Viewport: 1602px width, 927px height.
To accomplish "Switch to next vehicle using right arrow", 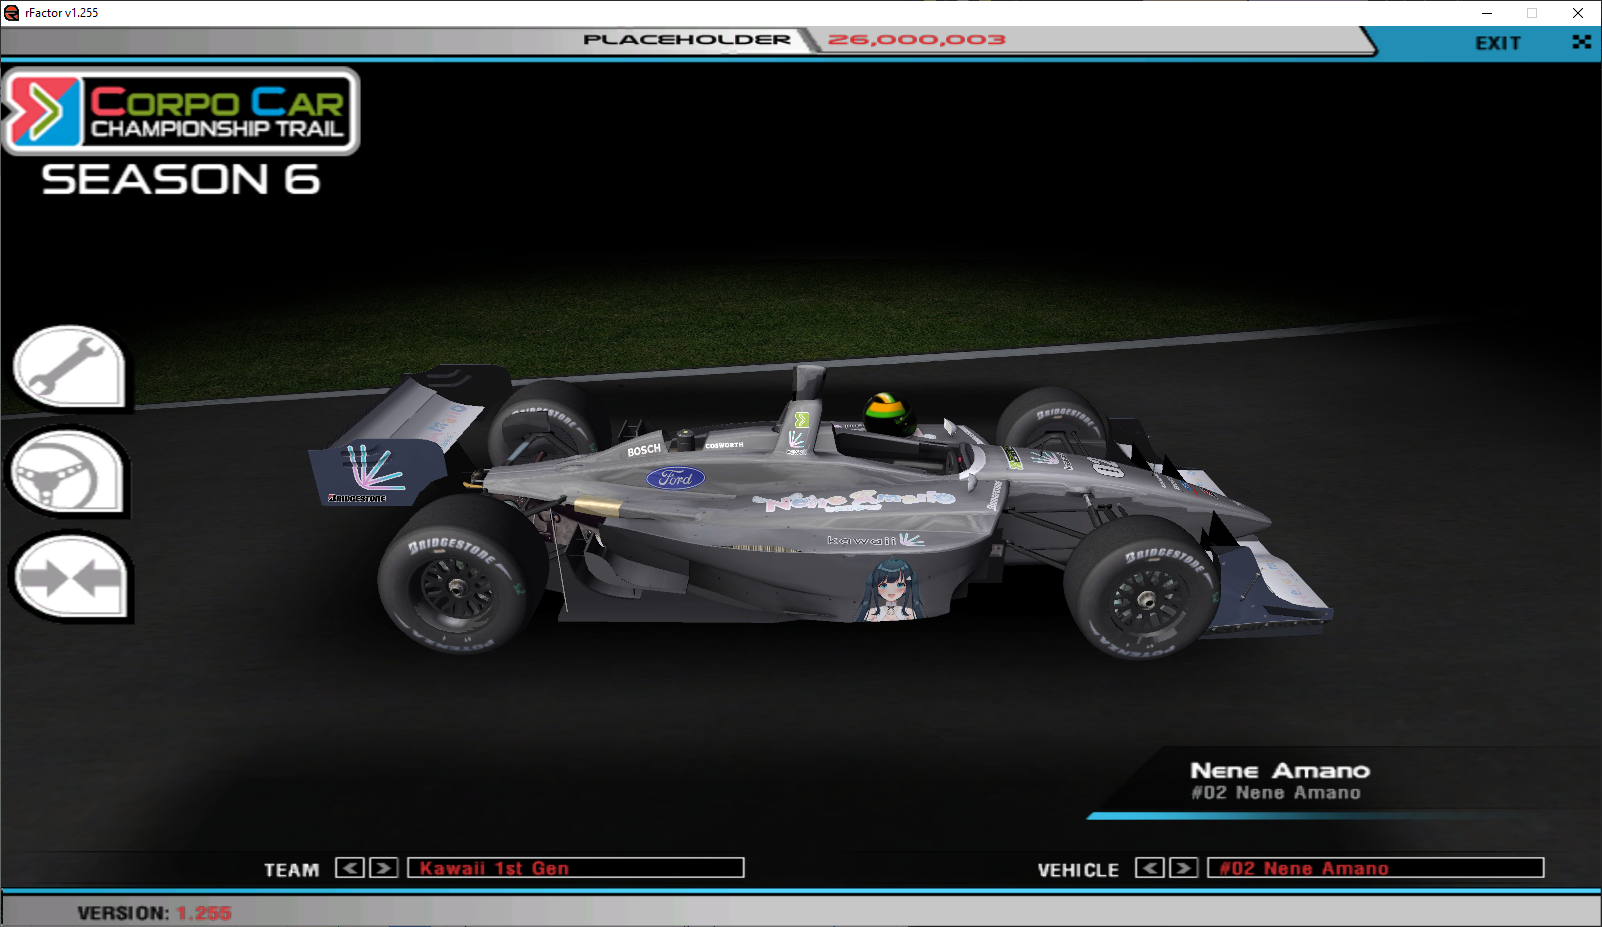I will pos(1183,868).
